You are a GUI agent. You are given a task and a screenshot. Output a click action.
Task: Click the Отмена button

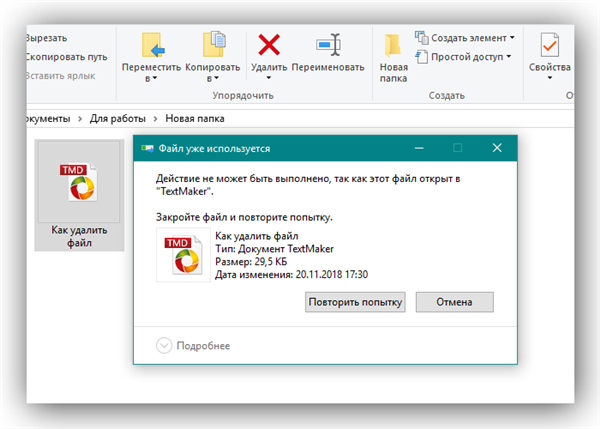tap(455, 302)
